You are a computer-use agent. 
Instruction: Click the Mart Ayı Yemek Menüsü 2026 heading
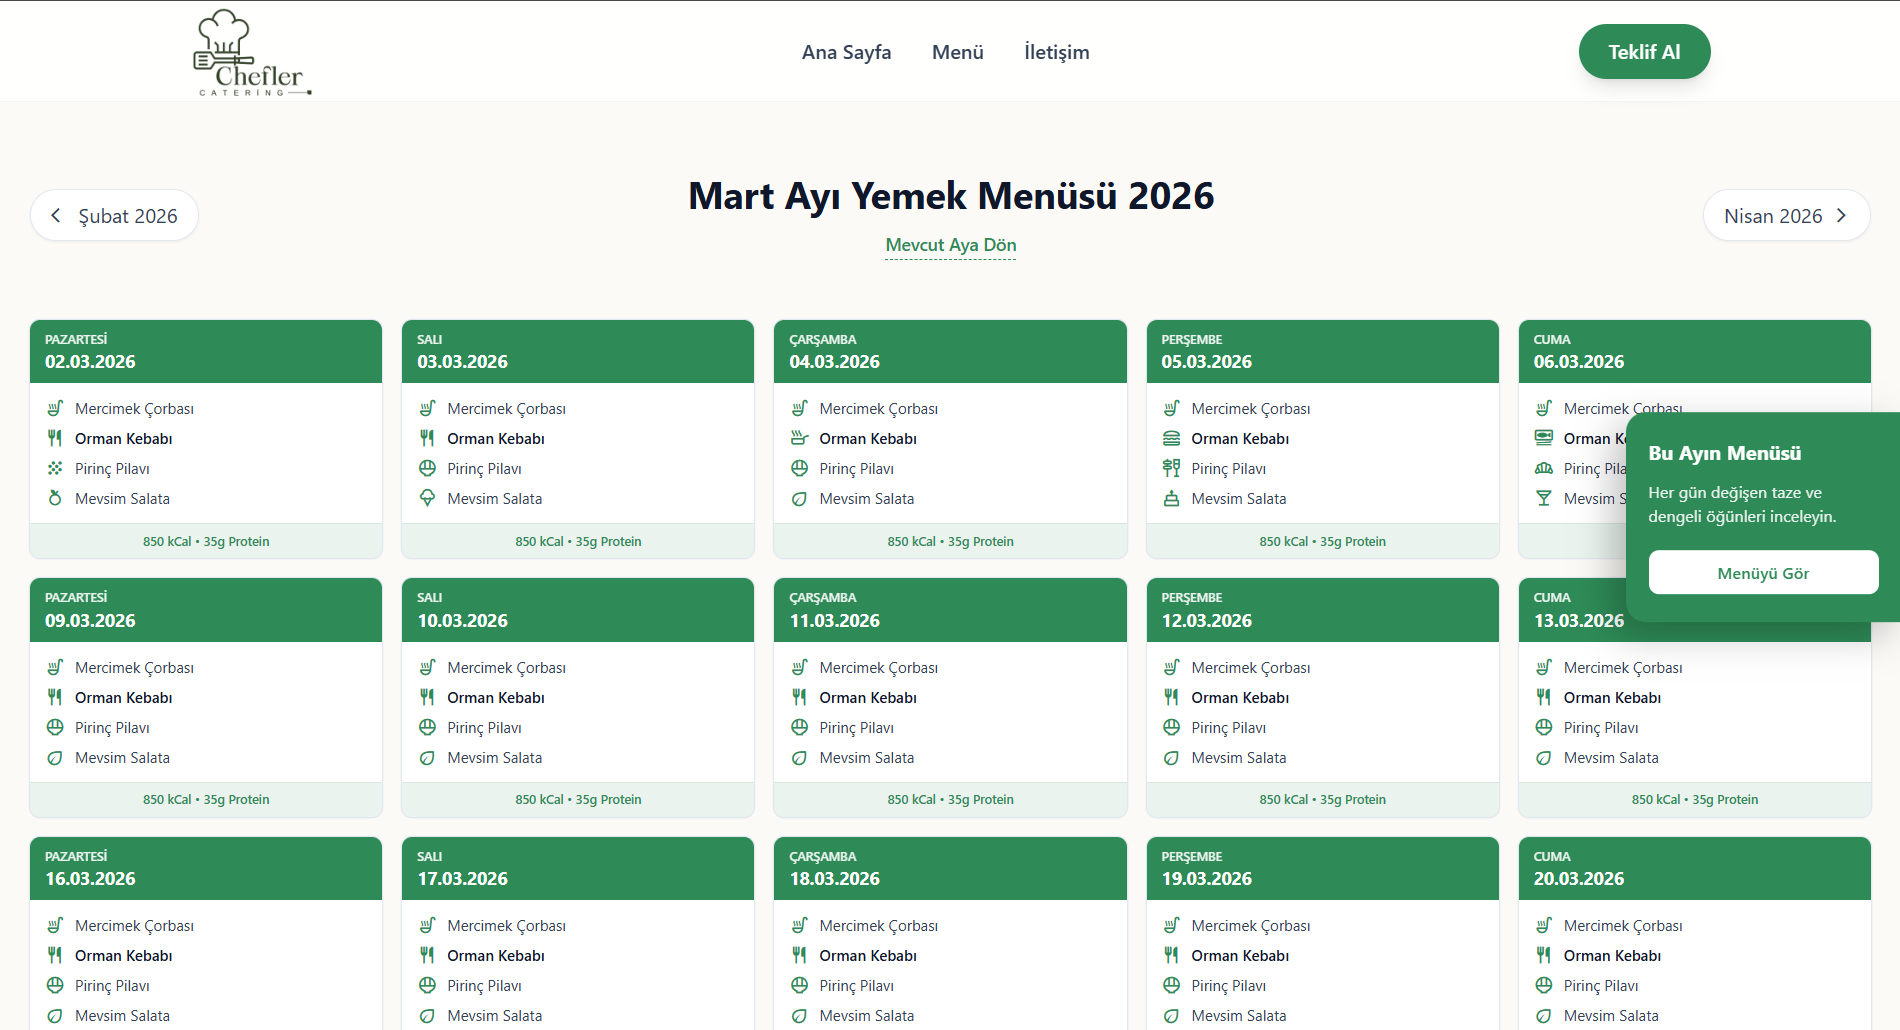point(951,195)
